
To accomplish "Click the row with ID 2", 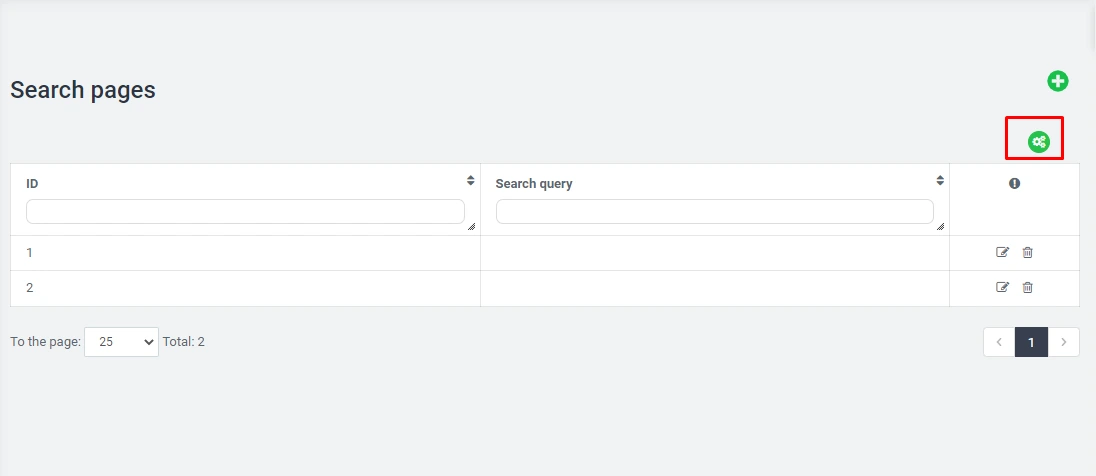I will (x=245, y=288).
